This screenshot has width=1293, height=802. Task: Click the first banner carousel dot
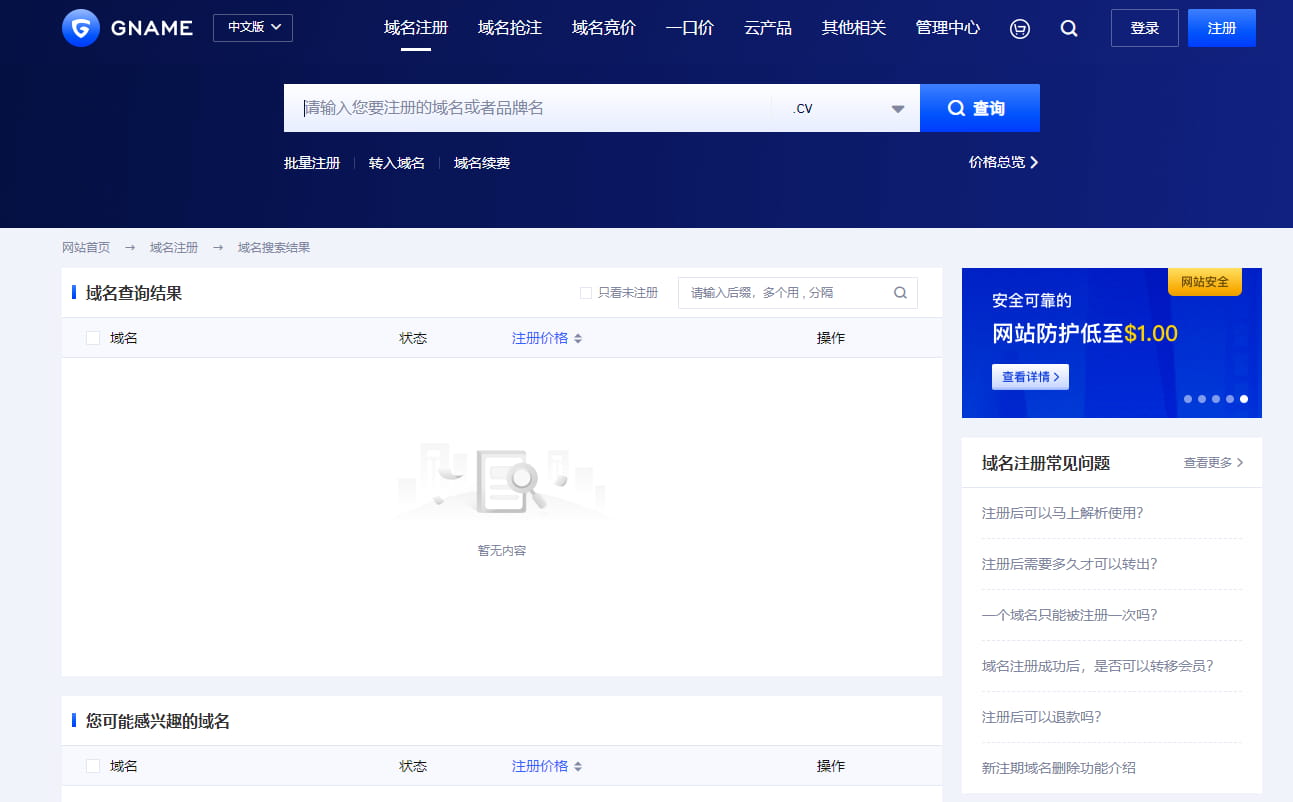pos(1188,399)
